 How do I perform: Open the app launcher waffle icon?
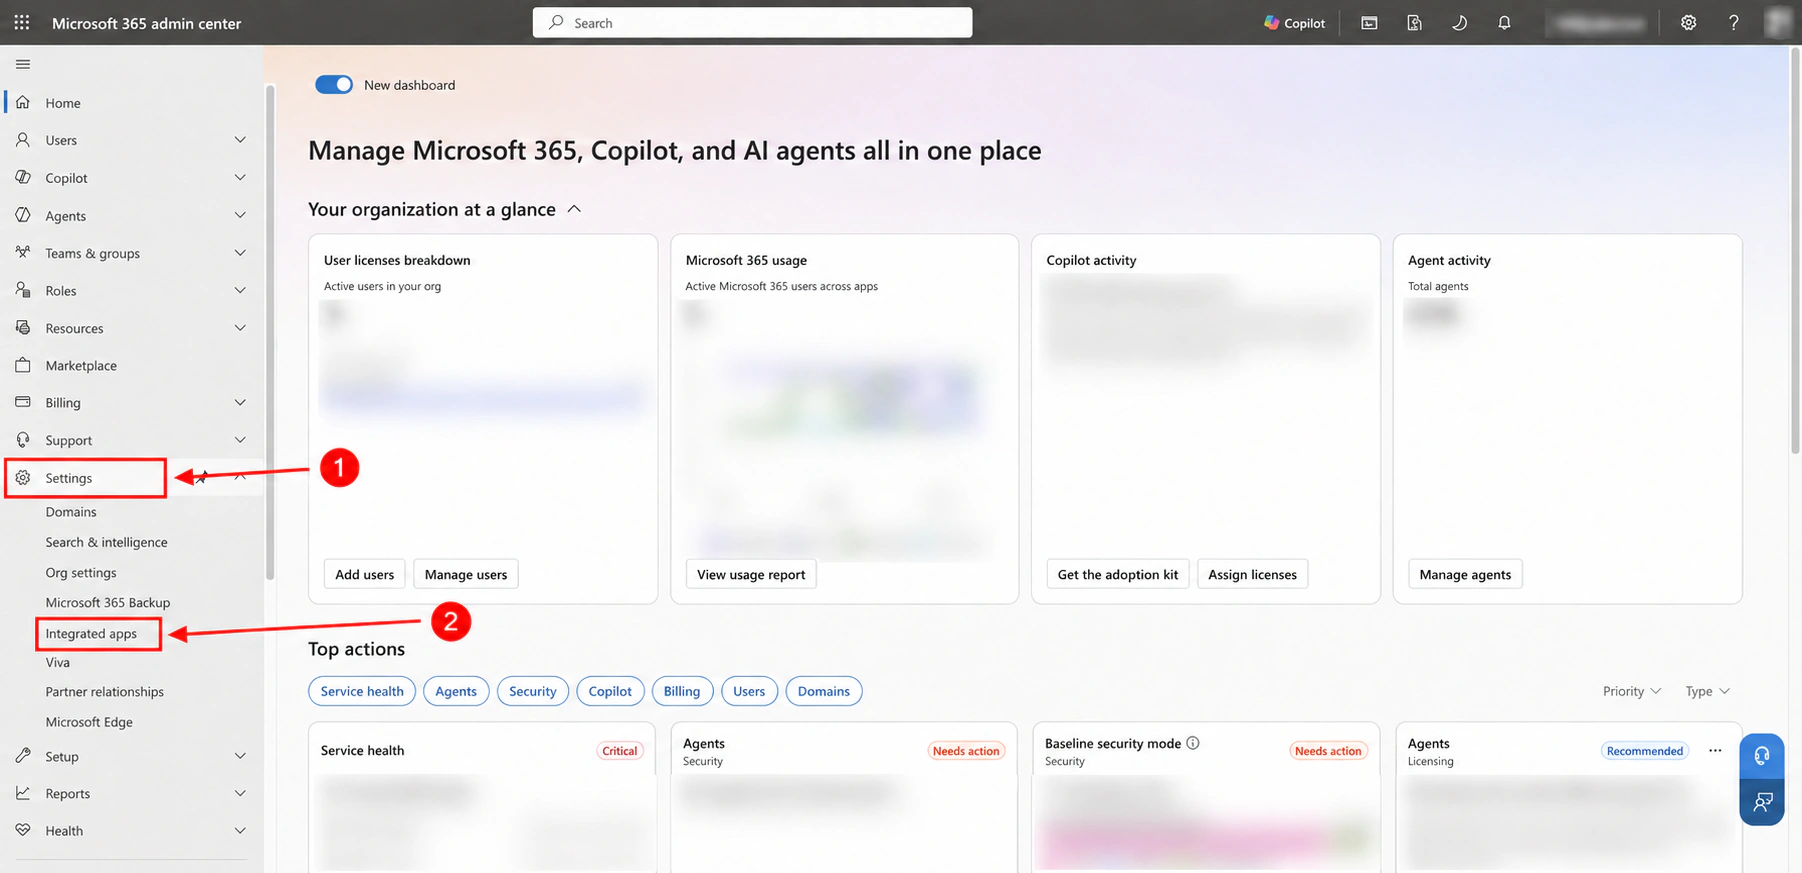click(22, 22)
